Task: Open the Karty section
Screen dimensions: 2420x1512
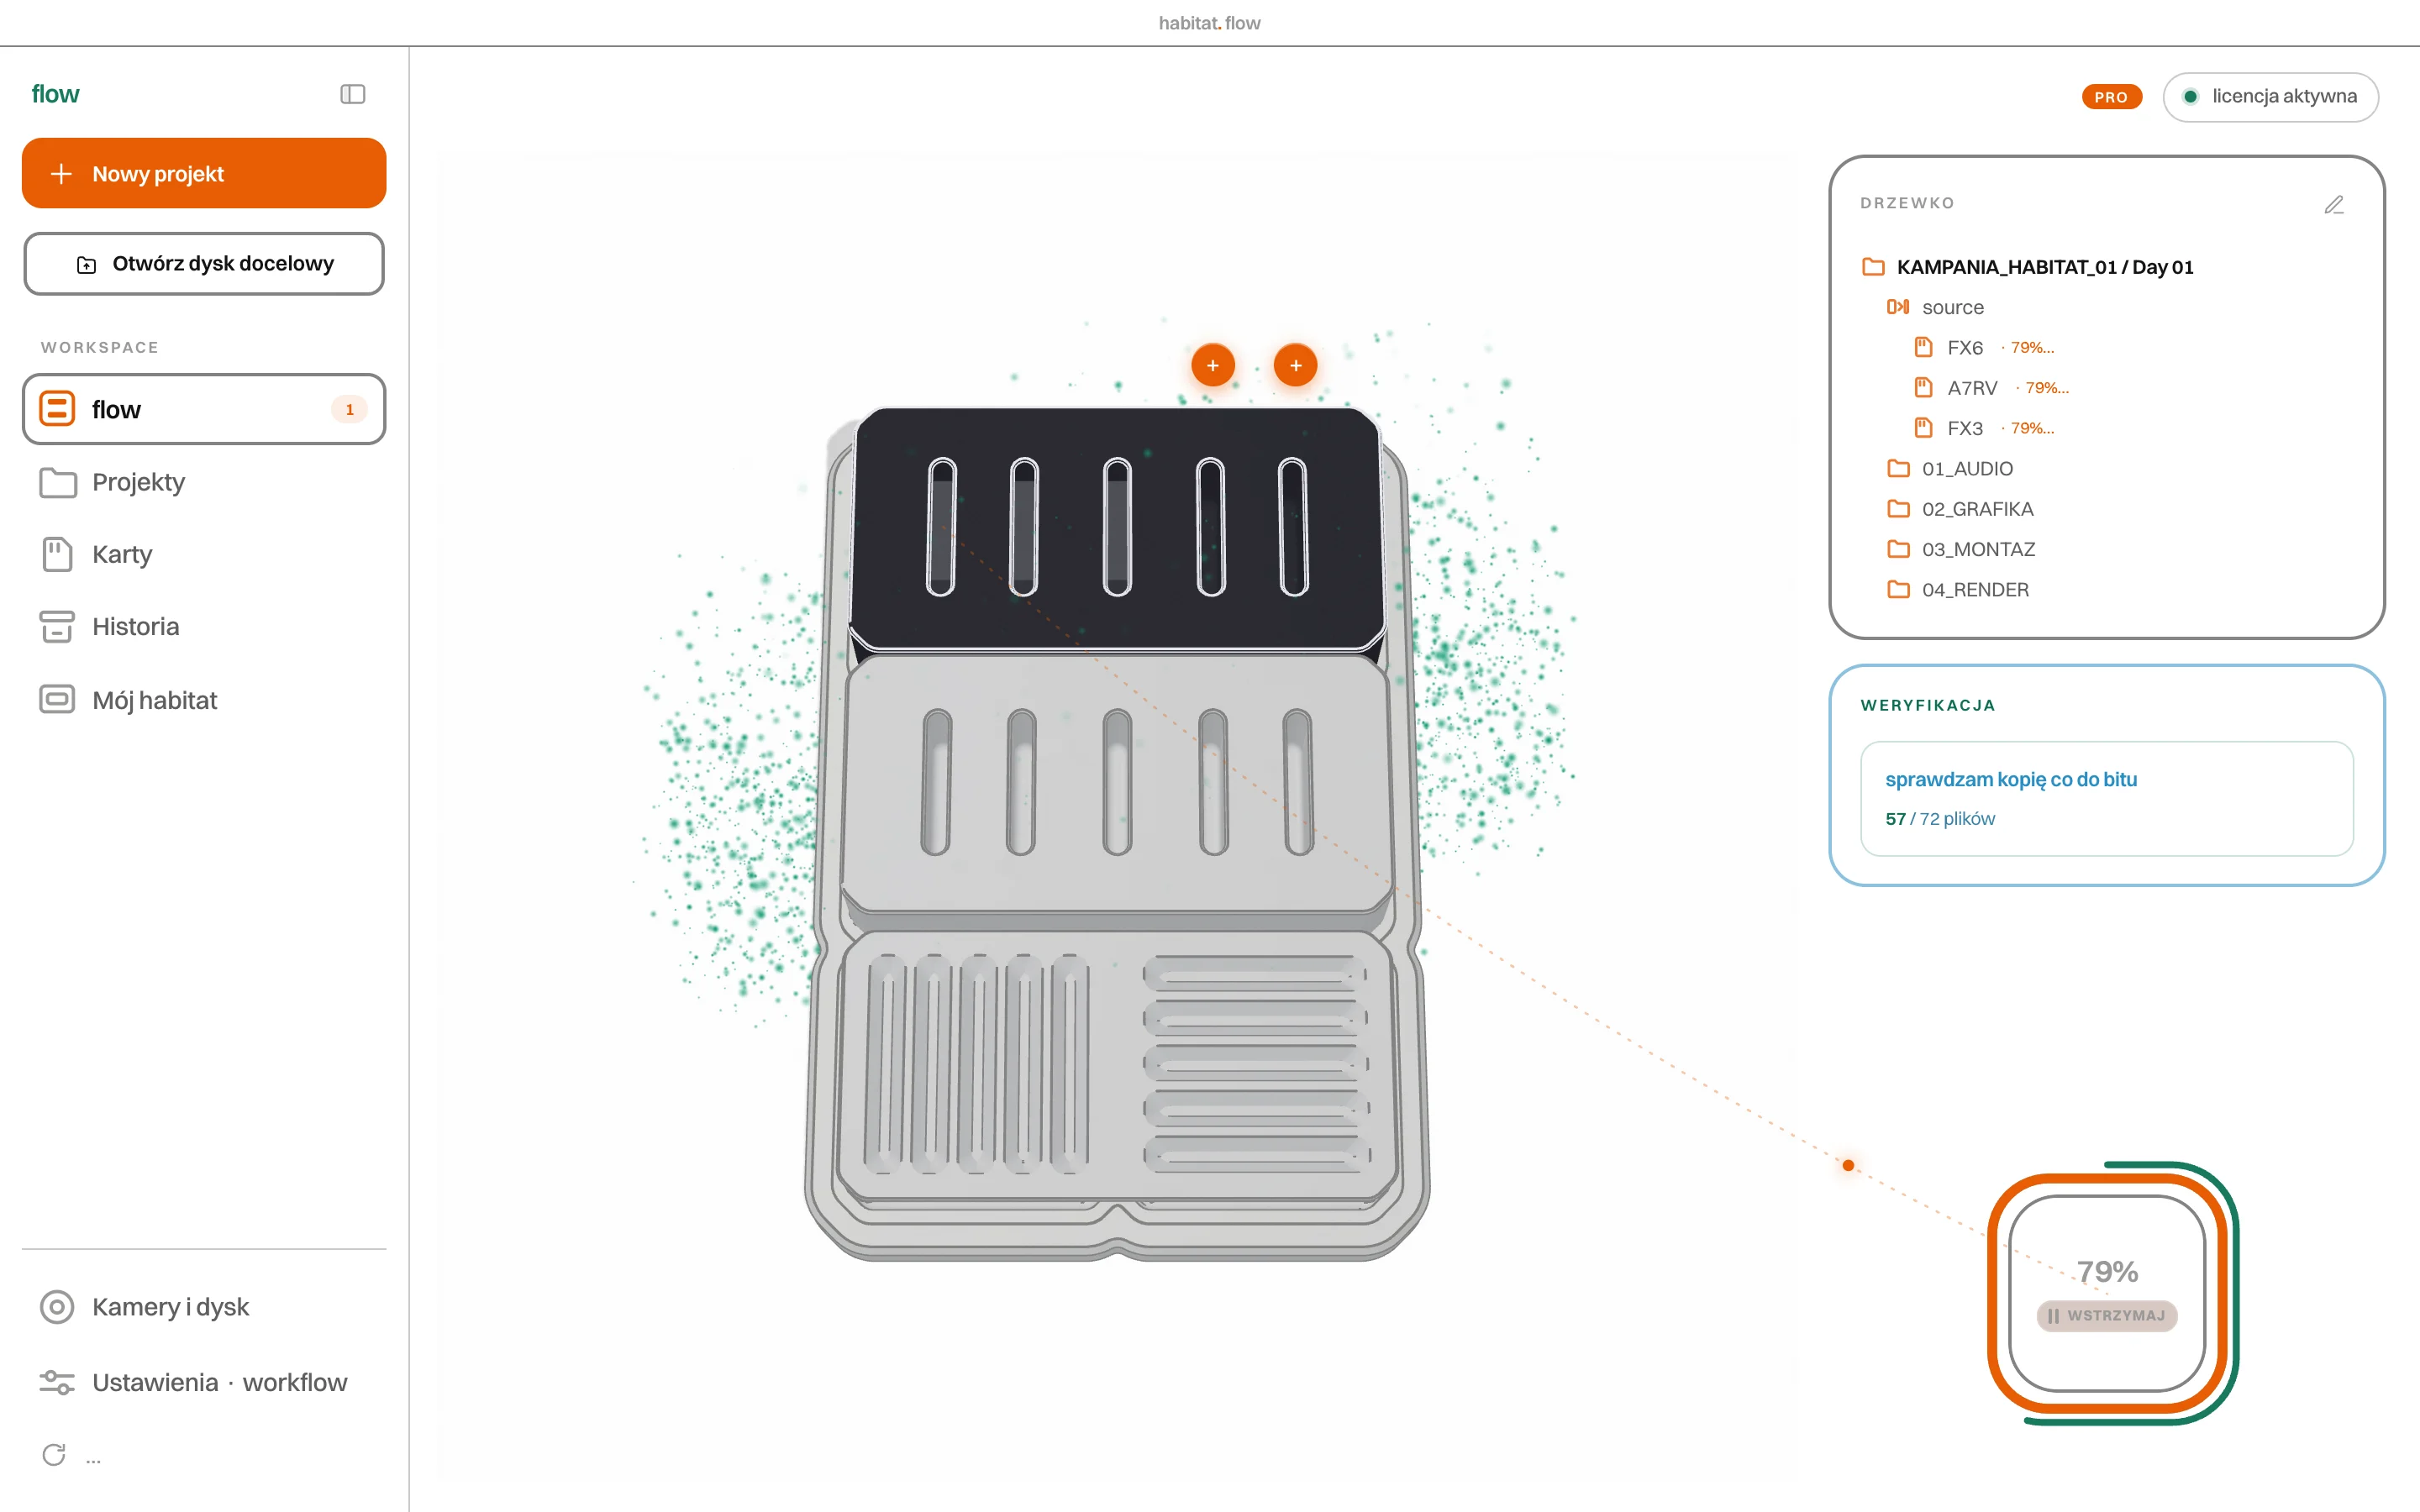Action: click(204, 554)
